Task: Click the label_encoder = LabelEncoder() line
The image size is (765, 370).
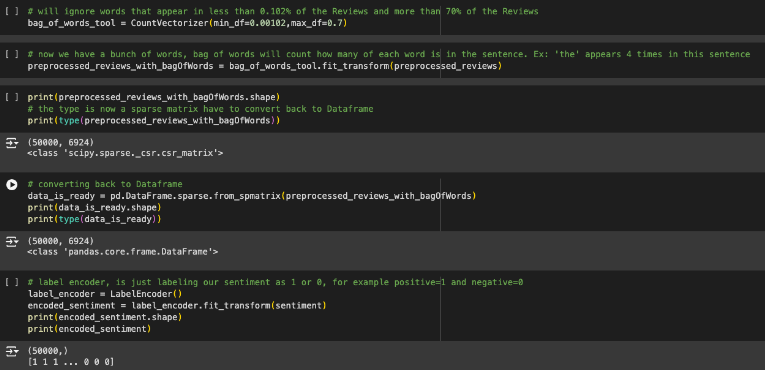Action: [104, 294]
